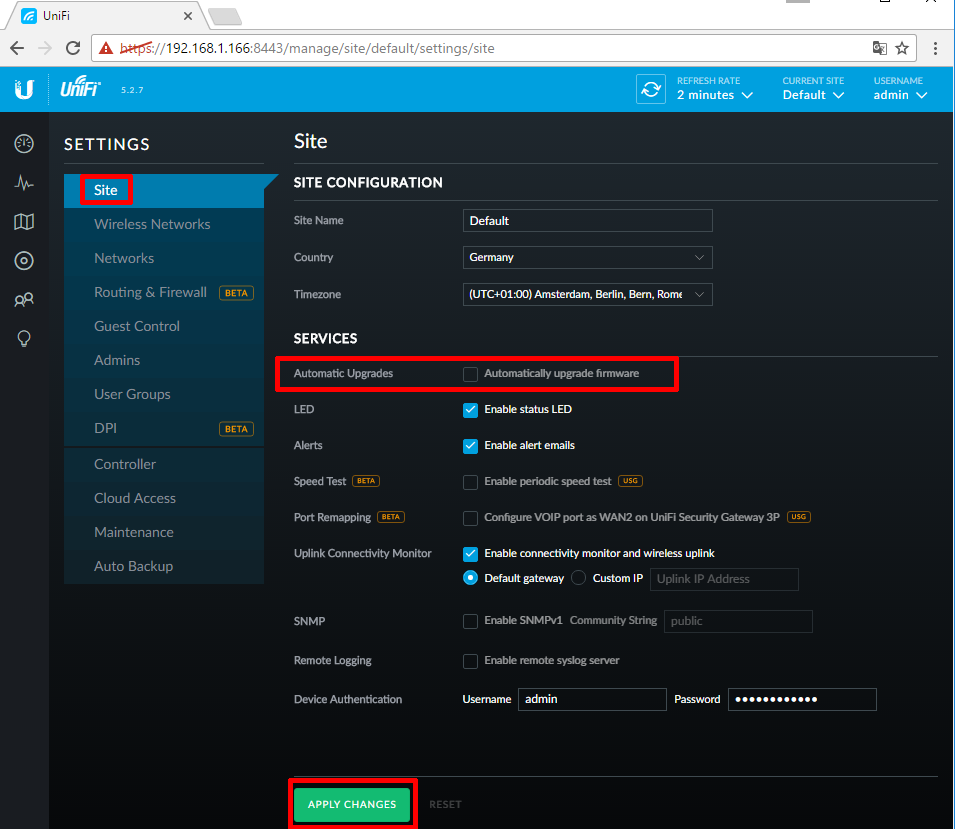Check Enable remote syslog server
The height and width of the screenshot is (829, 955).
tap(470, 661)
